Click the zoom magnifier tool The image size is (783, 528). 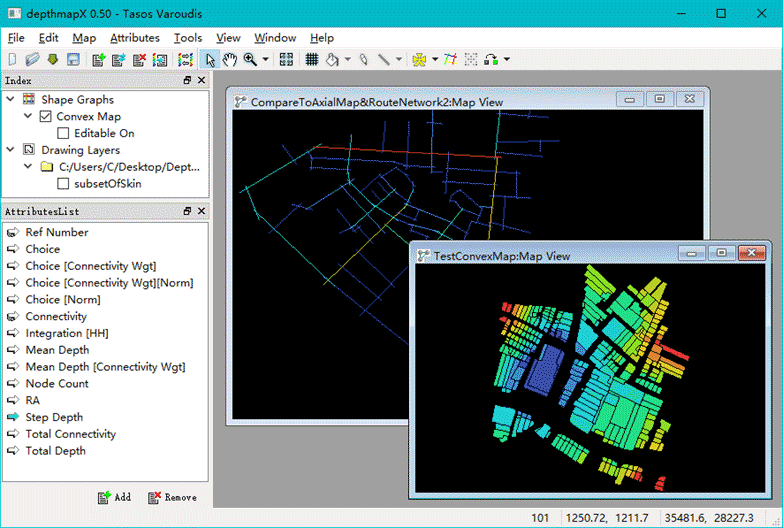click(x=249, y=60)
